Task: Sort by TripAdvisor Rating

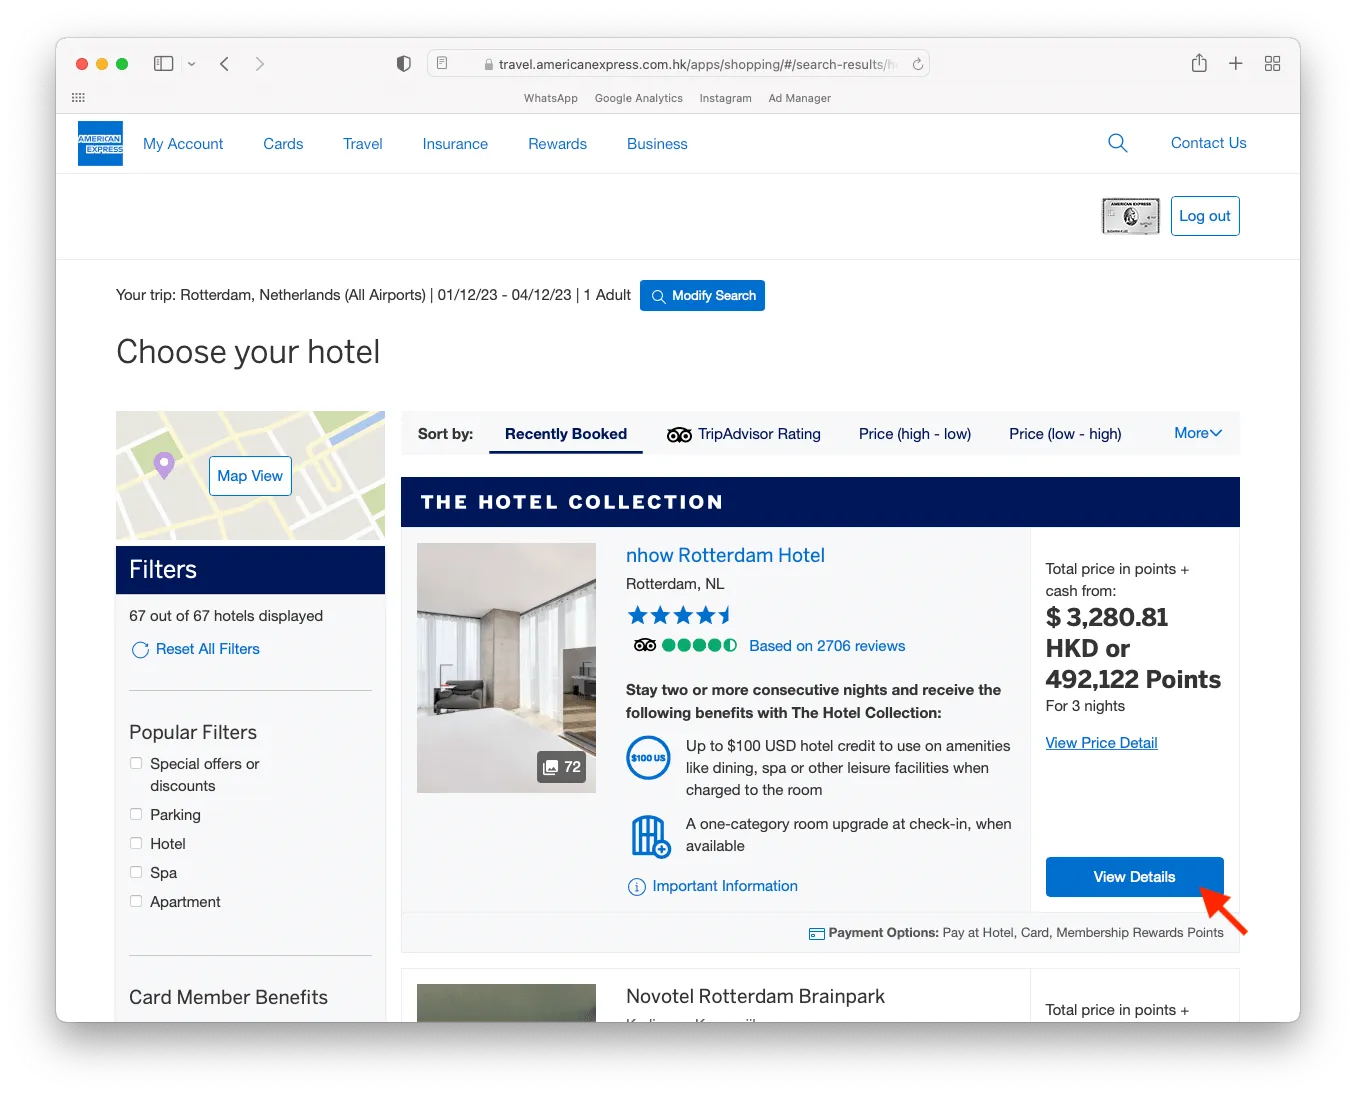Action: tap(744, 434)
